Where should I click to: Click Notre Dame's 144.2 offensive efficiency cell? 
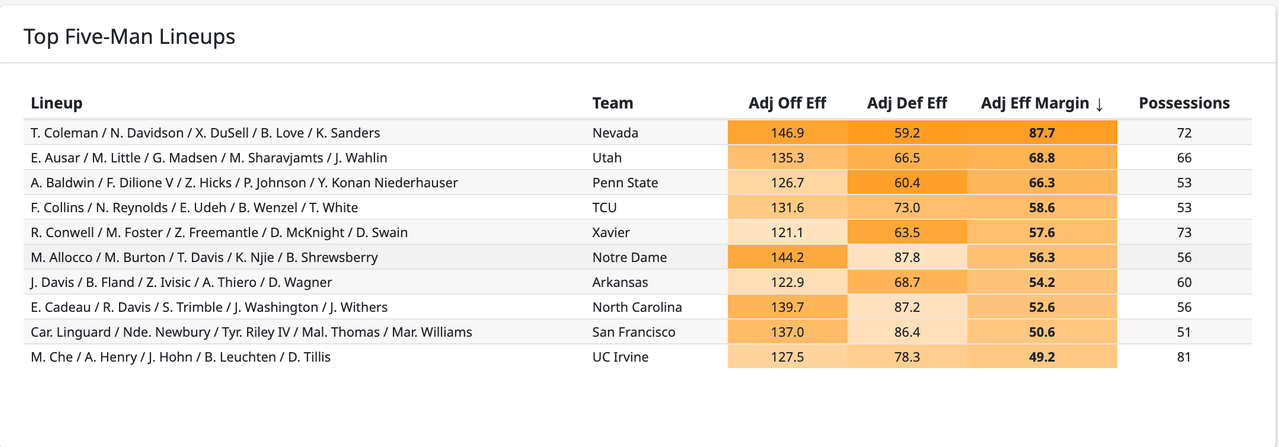787,257
